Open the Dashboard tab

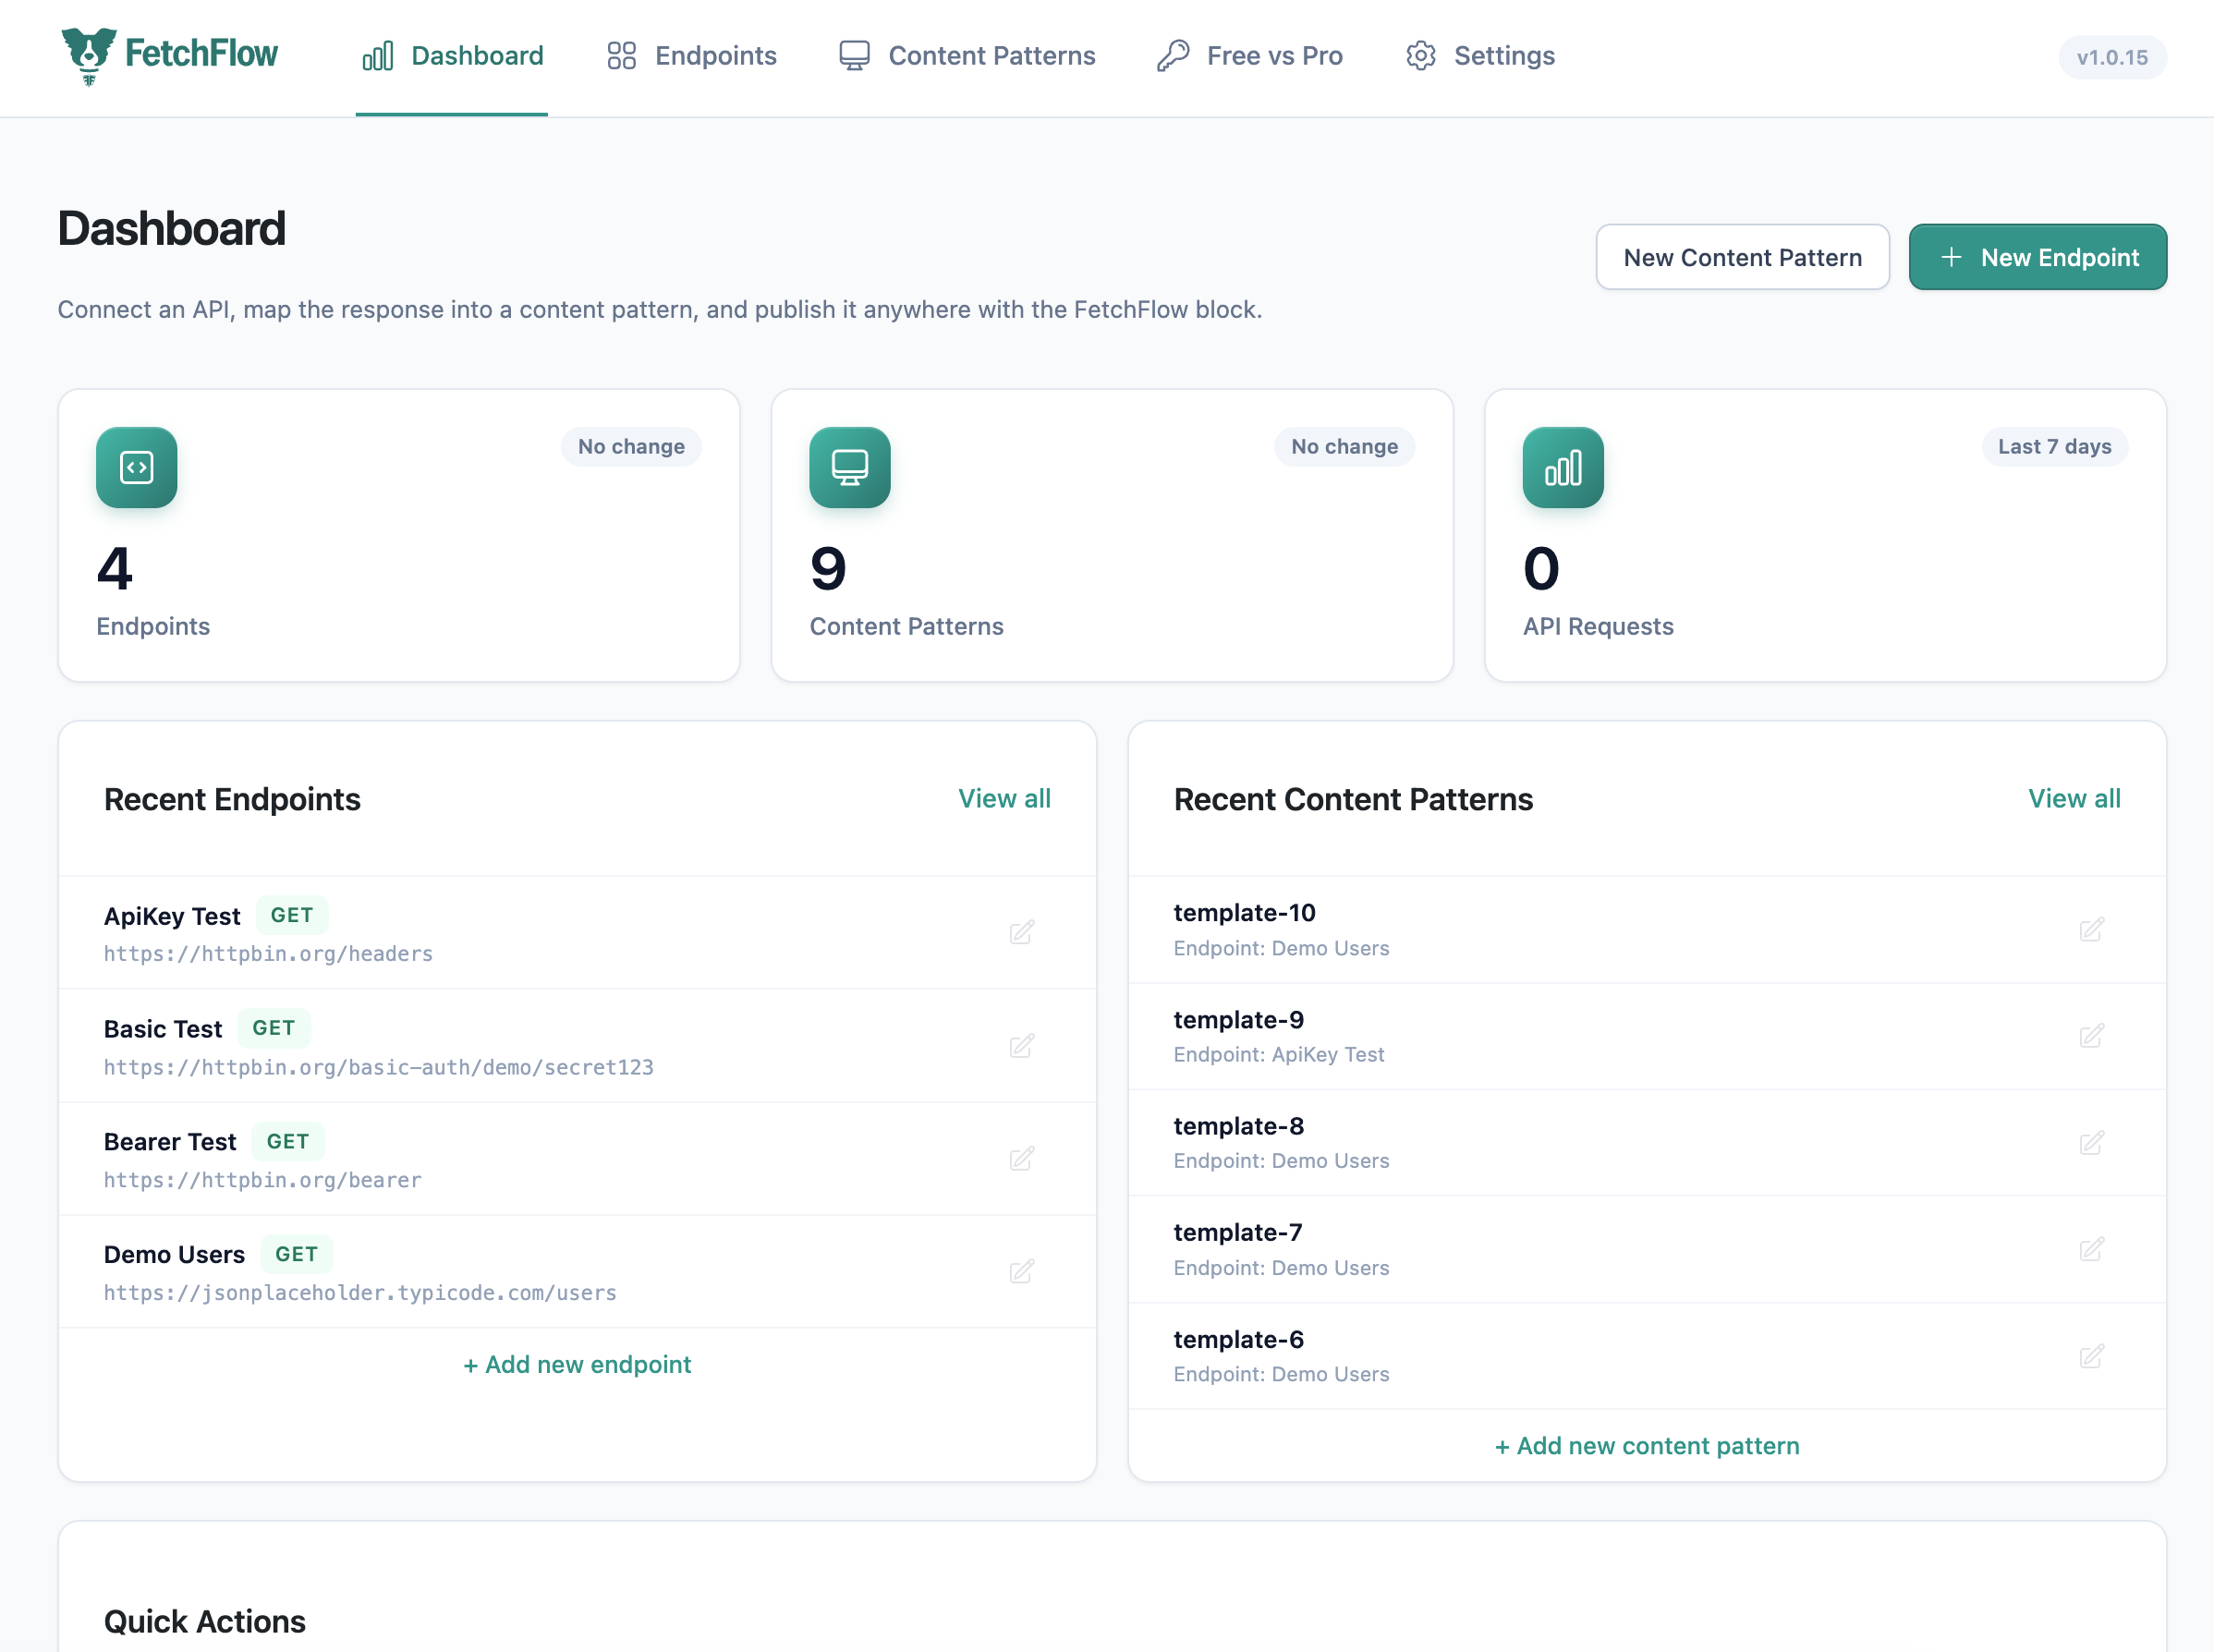(452, 57)
